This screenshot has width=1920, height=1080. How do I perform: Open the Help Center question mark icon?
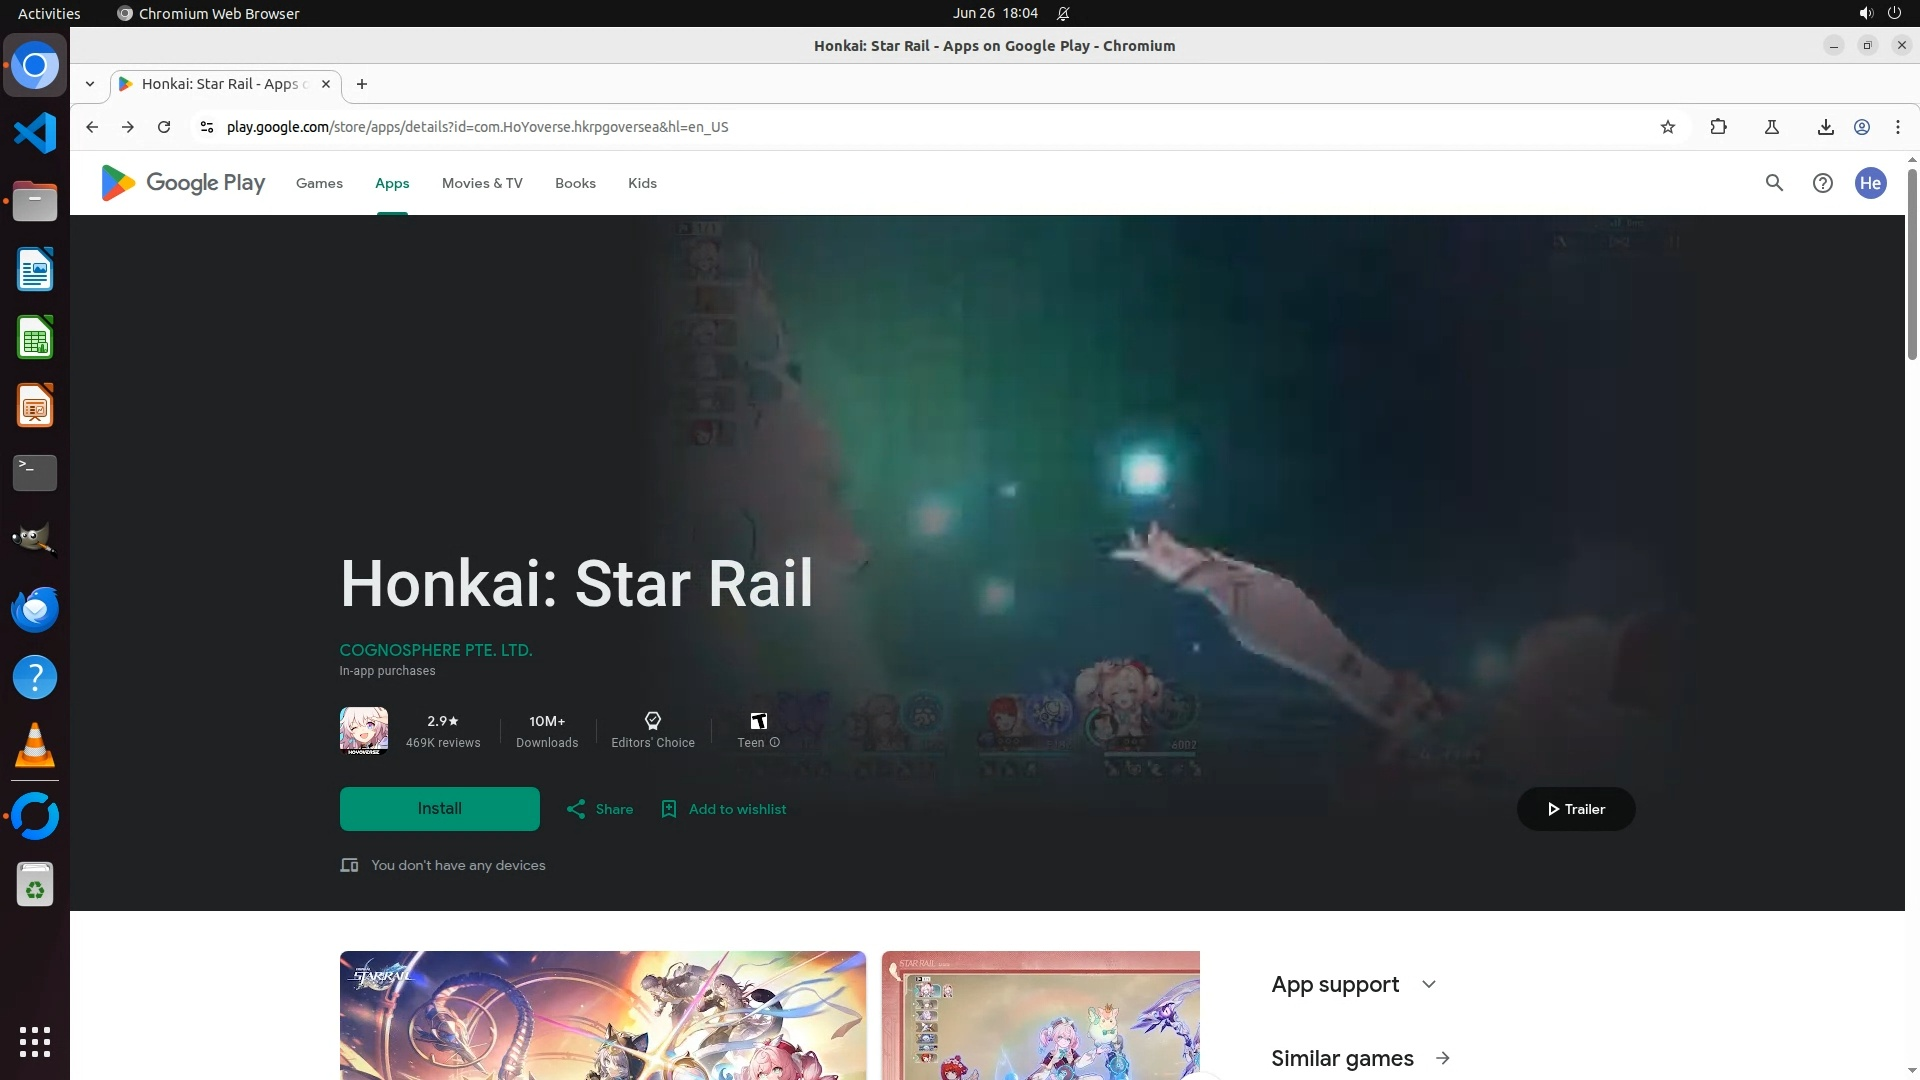point(1822,183)
